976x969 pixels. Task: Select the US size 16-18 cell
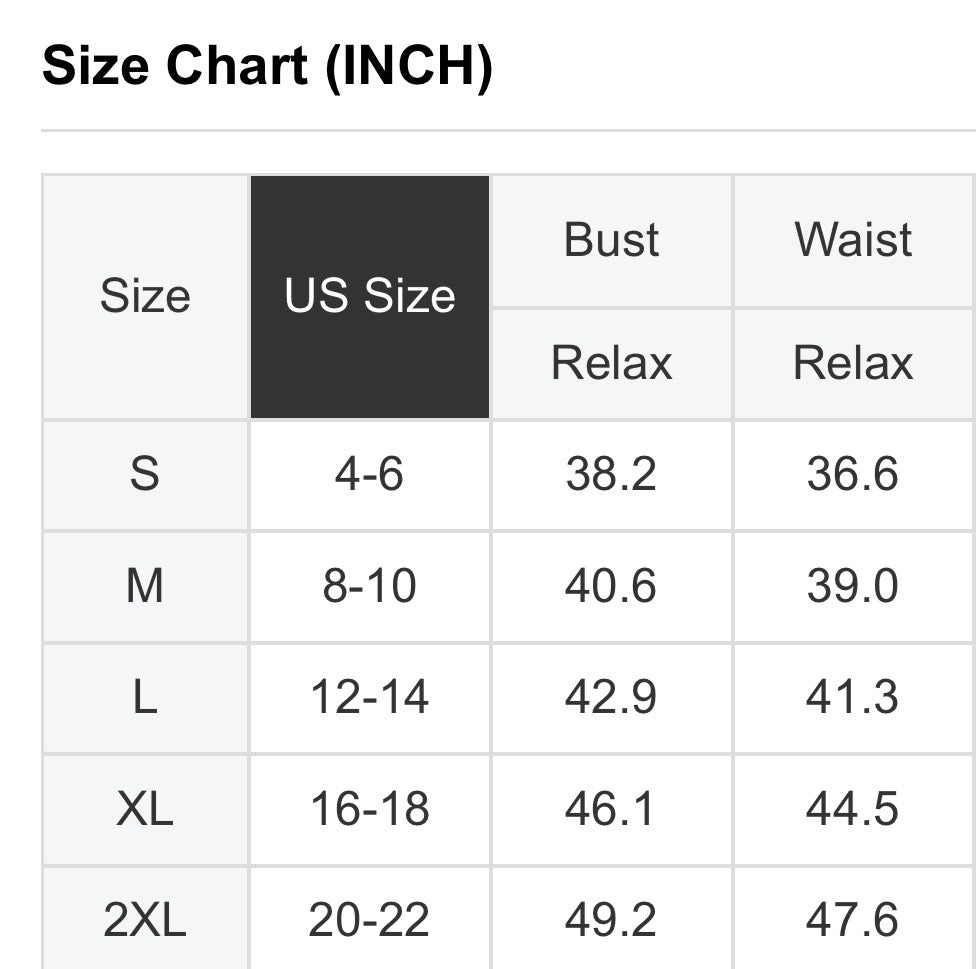tap(370, 809)
